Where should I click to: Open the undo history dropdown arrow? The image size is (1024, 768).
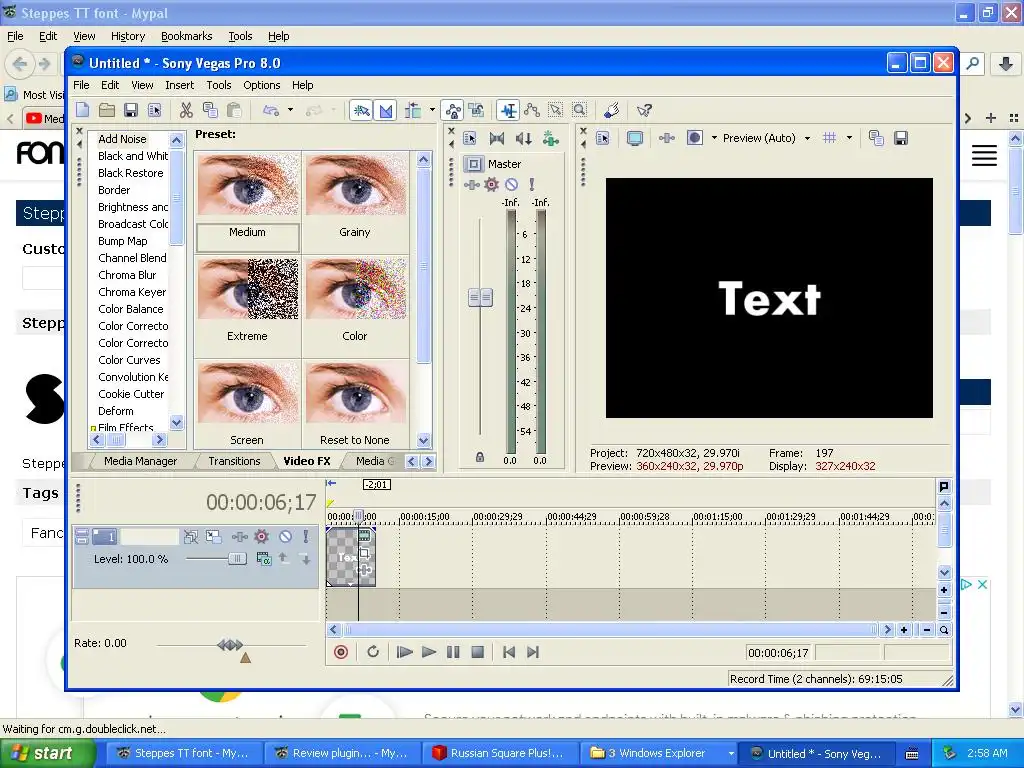click(291, 110)
